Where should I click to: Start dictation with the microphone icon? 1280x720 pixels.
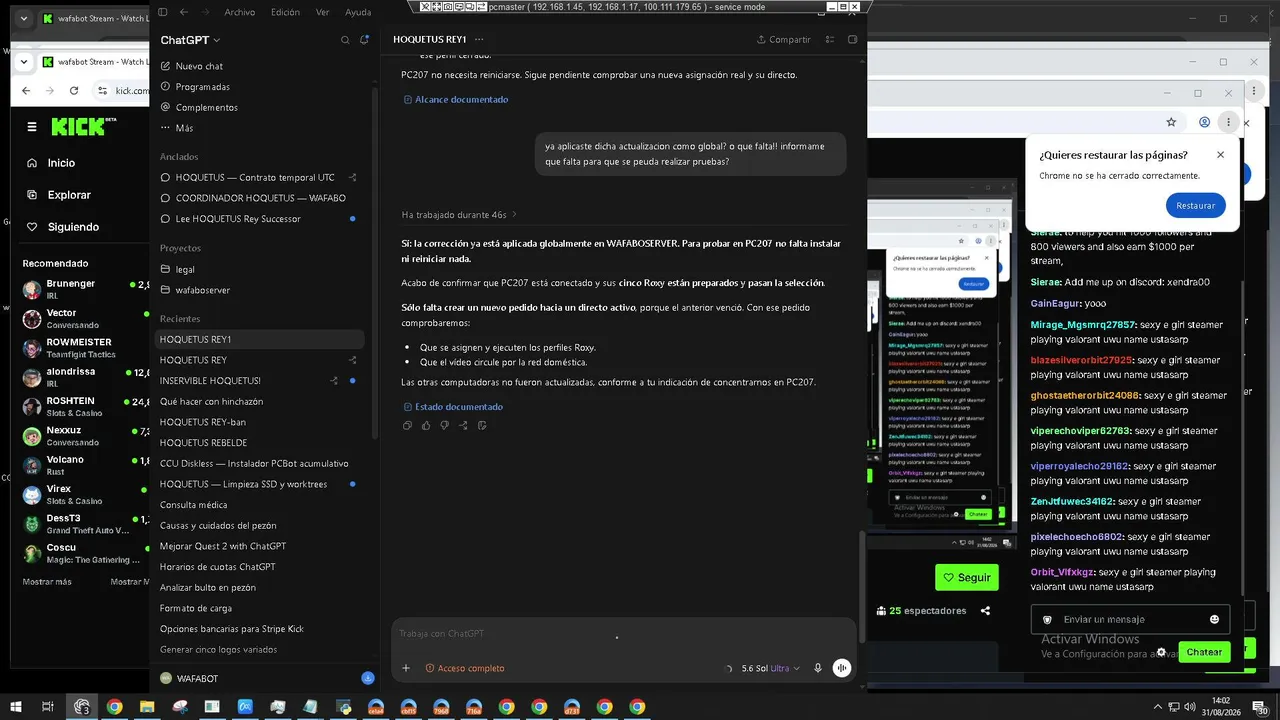(818, 668)
